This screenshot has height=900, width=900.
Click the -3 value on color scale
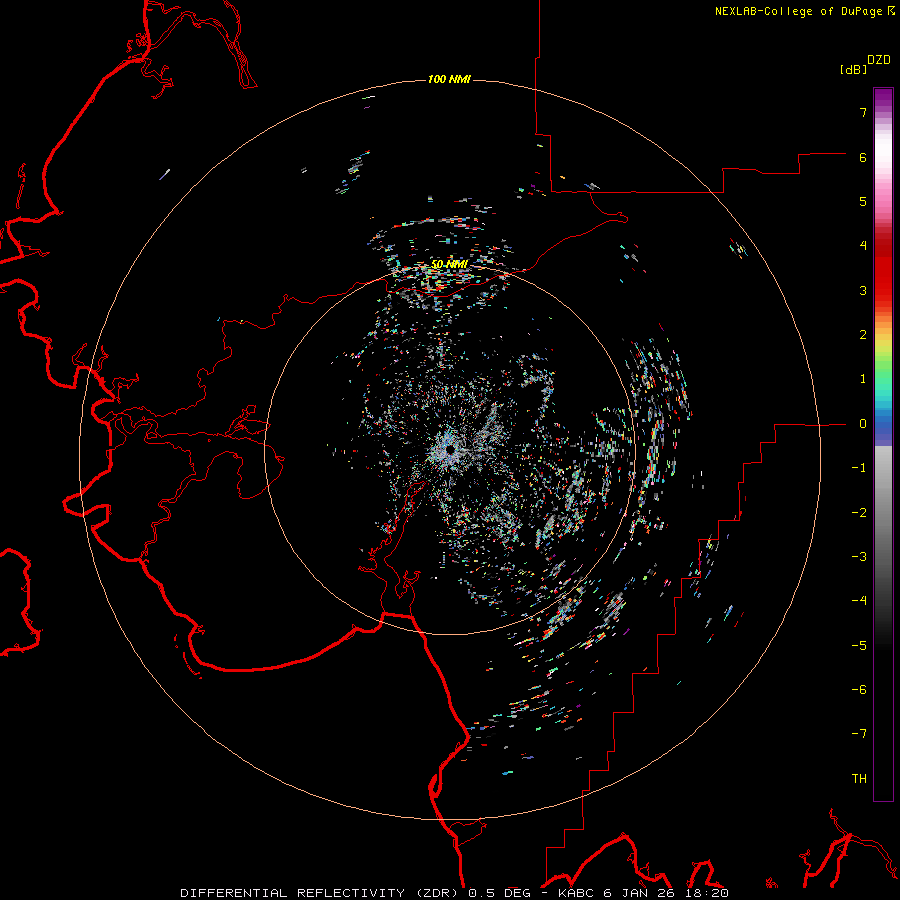pyautogui.click(x=859, y=557)
